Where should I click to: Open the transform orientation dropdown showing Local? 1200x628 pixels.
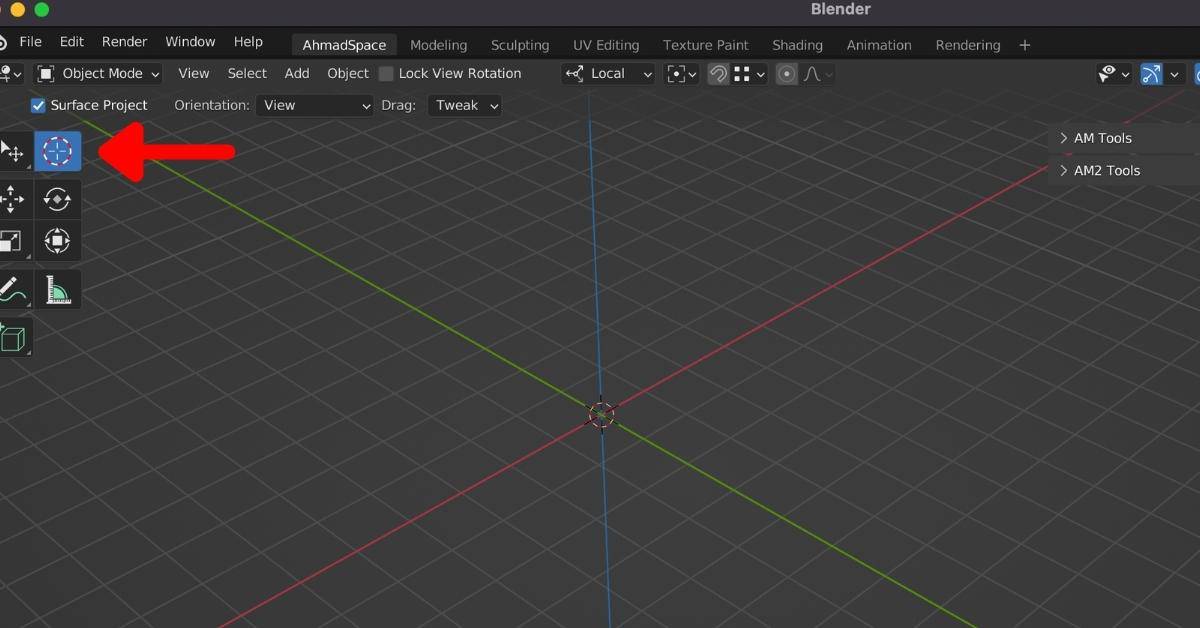point(608,73)
